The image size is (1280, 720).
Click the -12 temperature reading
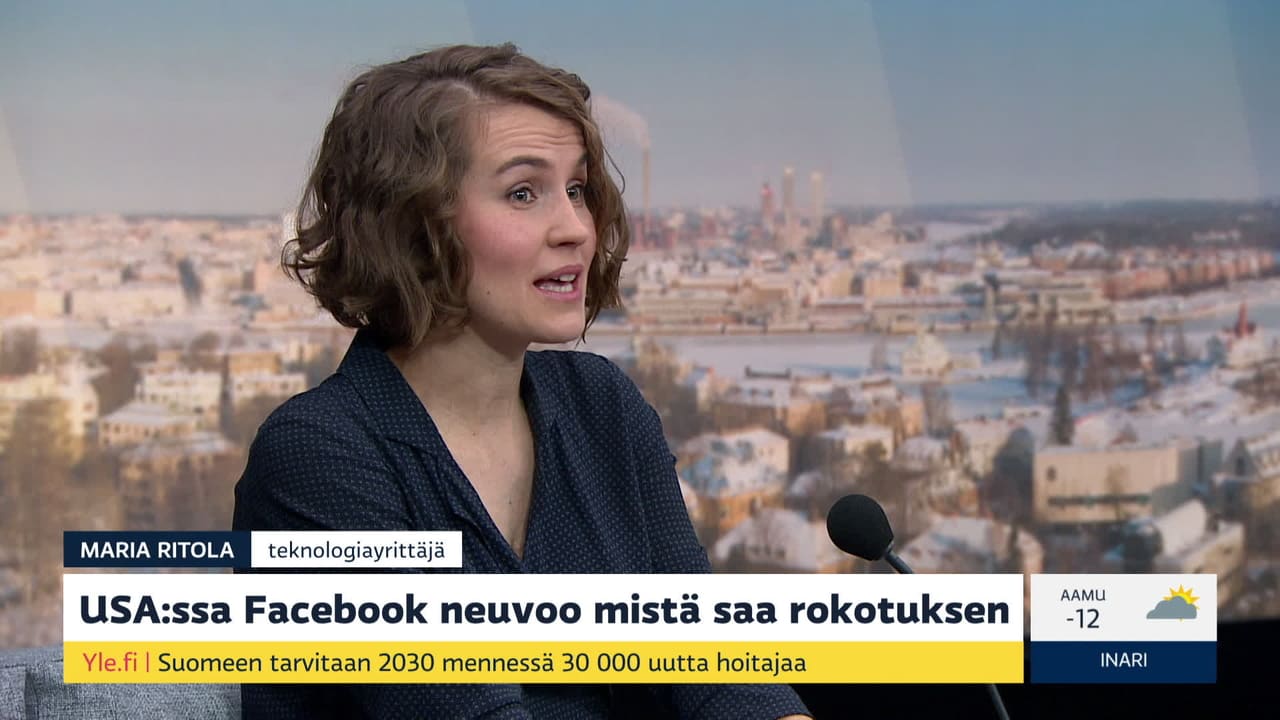(1082, 619)
